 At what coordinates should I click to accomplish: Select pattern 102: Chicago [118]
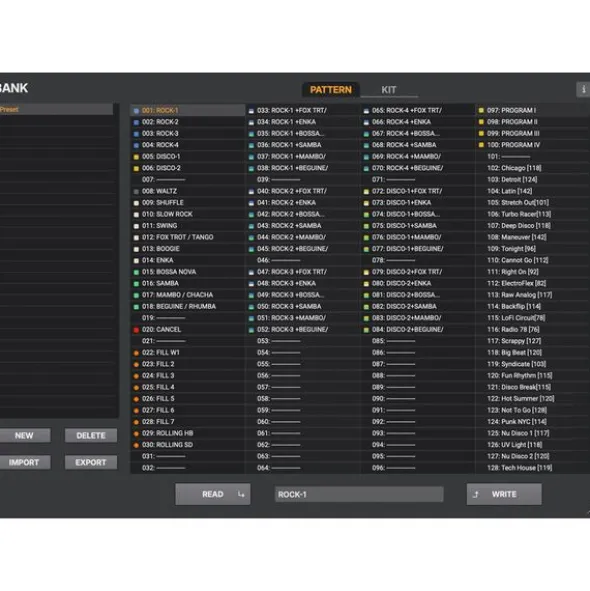pos(533,168)
